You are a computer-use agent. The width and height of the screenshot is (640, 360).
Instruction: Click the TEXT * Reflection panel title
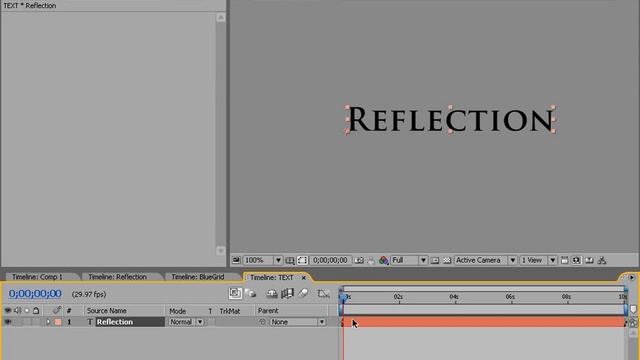point(30,6)
